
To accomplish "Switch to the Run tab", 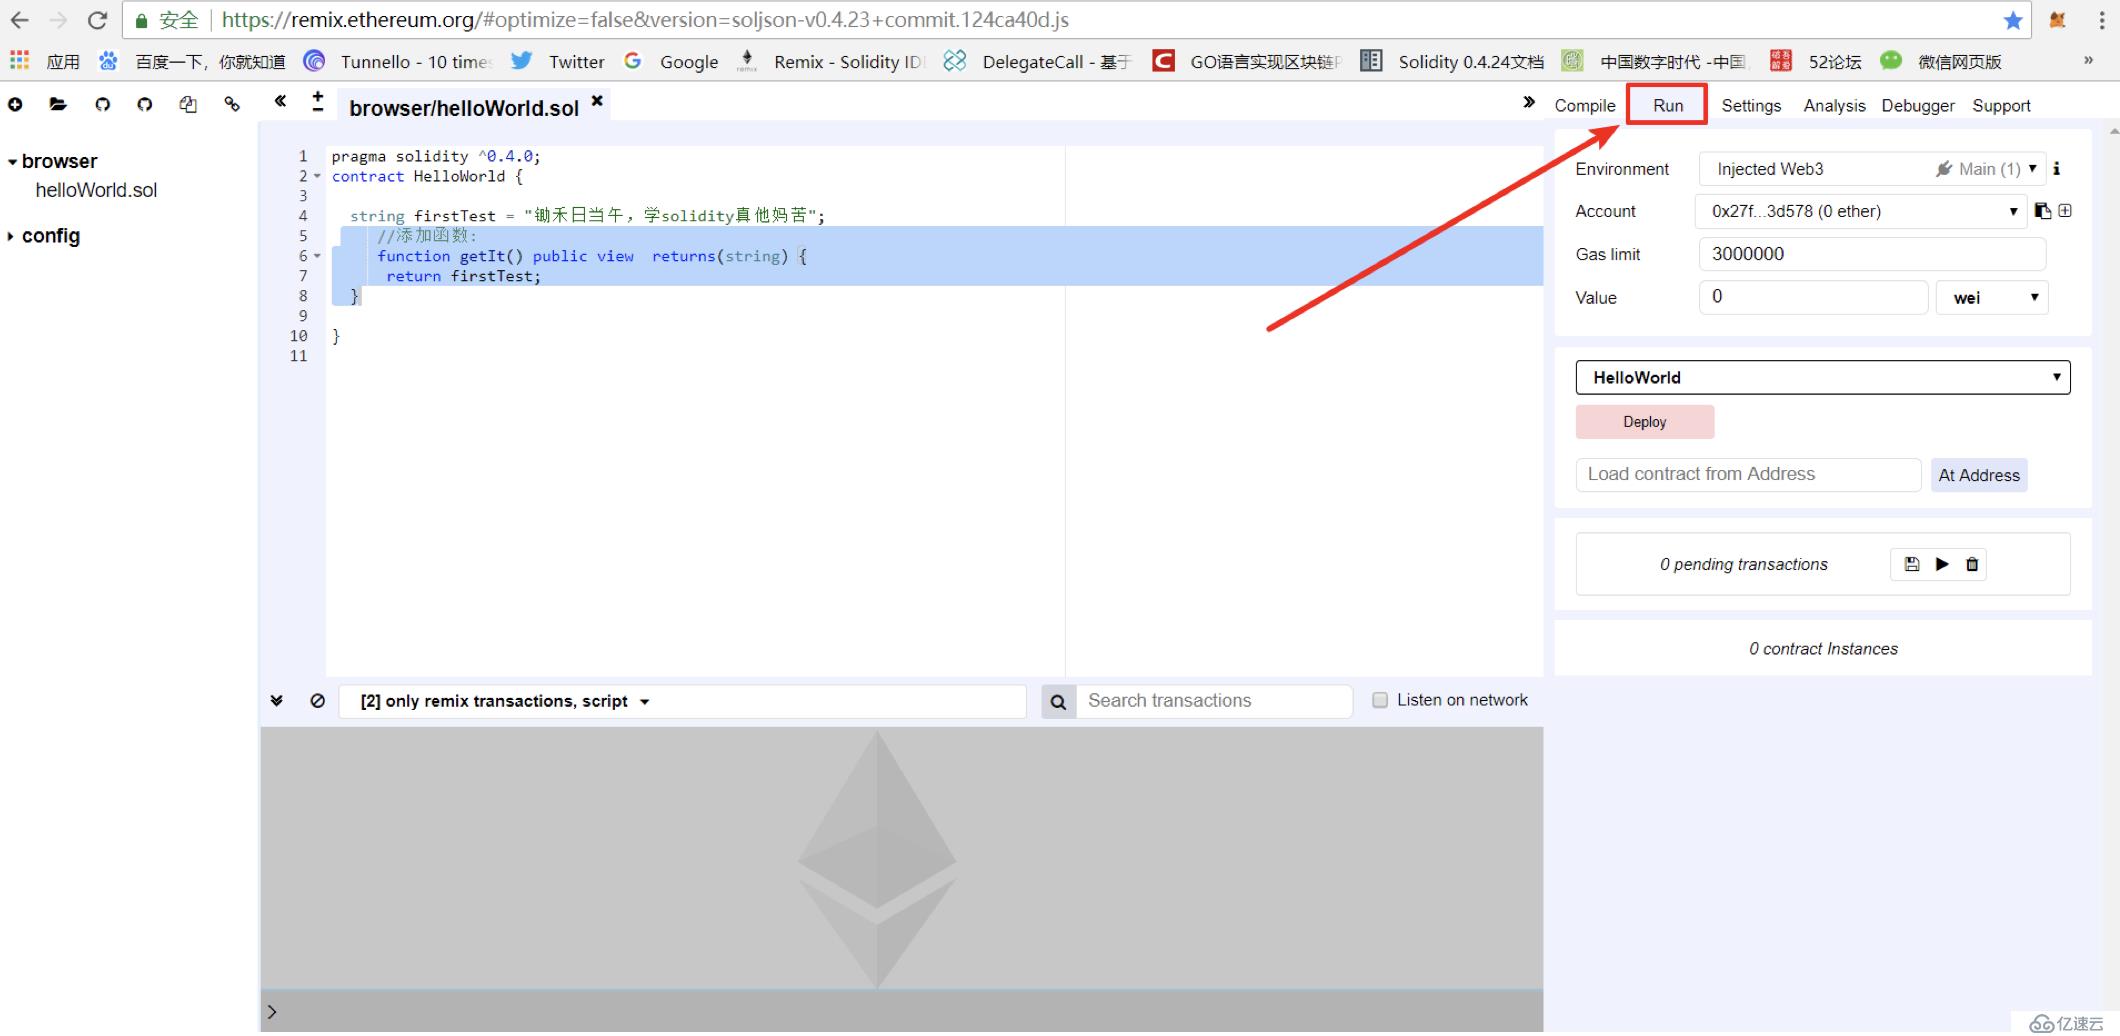I will pyautogui.click(x=1667, y=105).
